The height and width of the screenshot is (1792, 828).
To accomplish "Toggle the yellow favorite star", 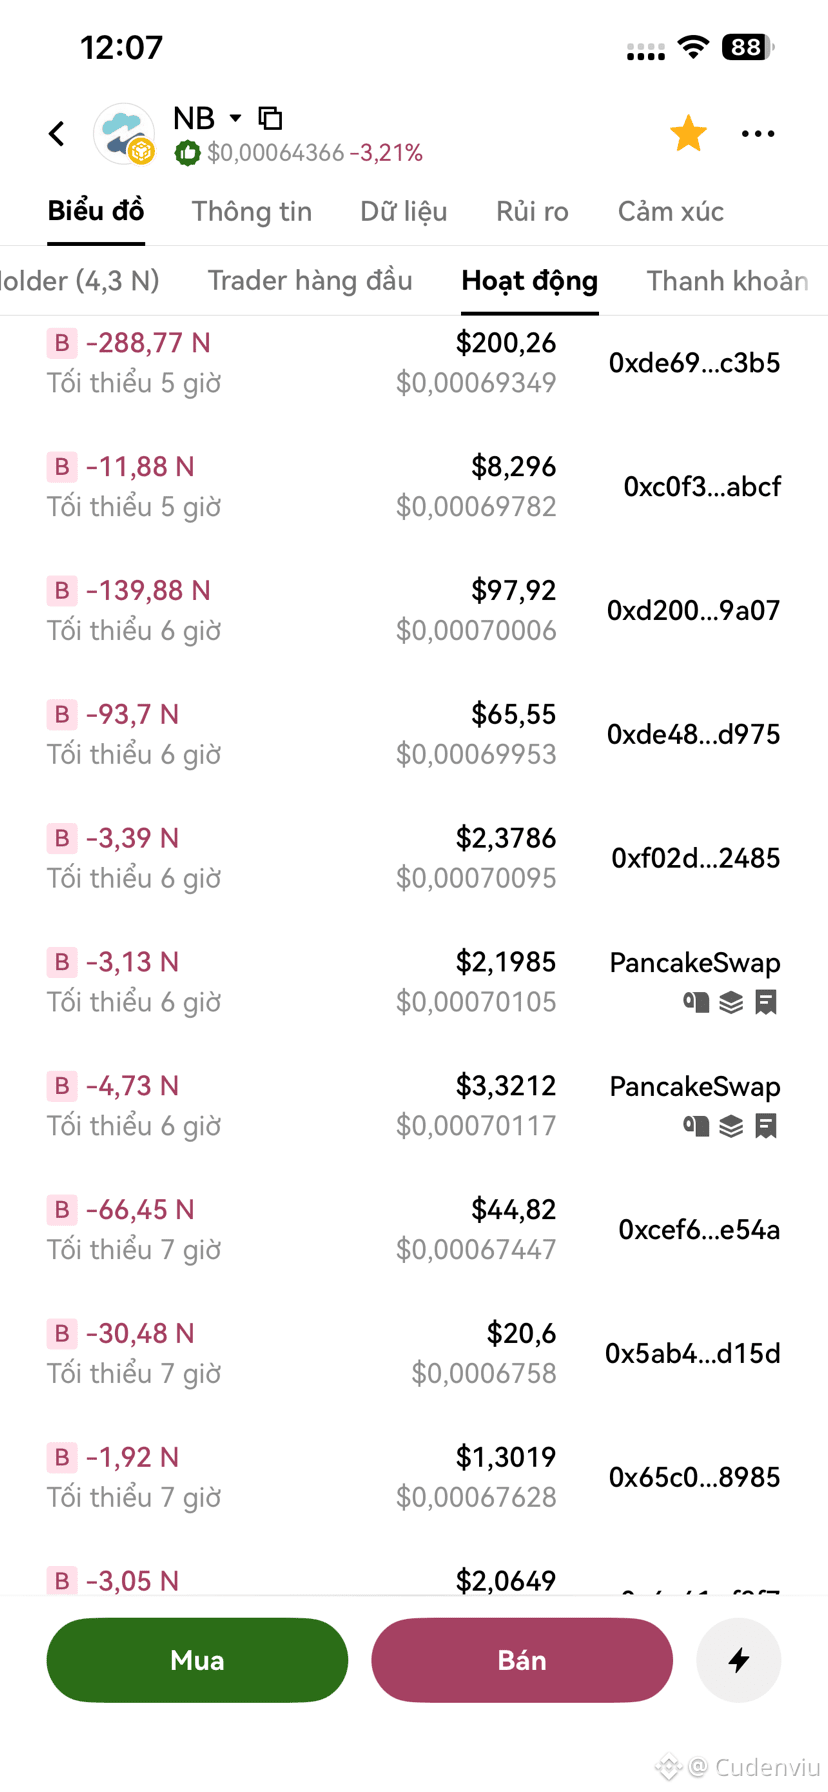I will 688,133.
